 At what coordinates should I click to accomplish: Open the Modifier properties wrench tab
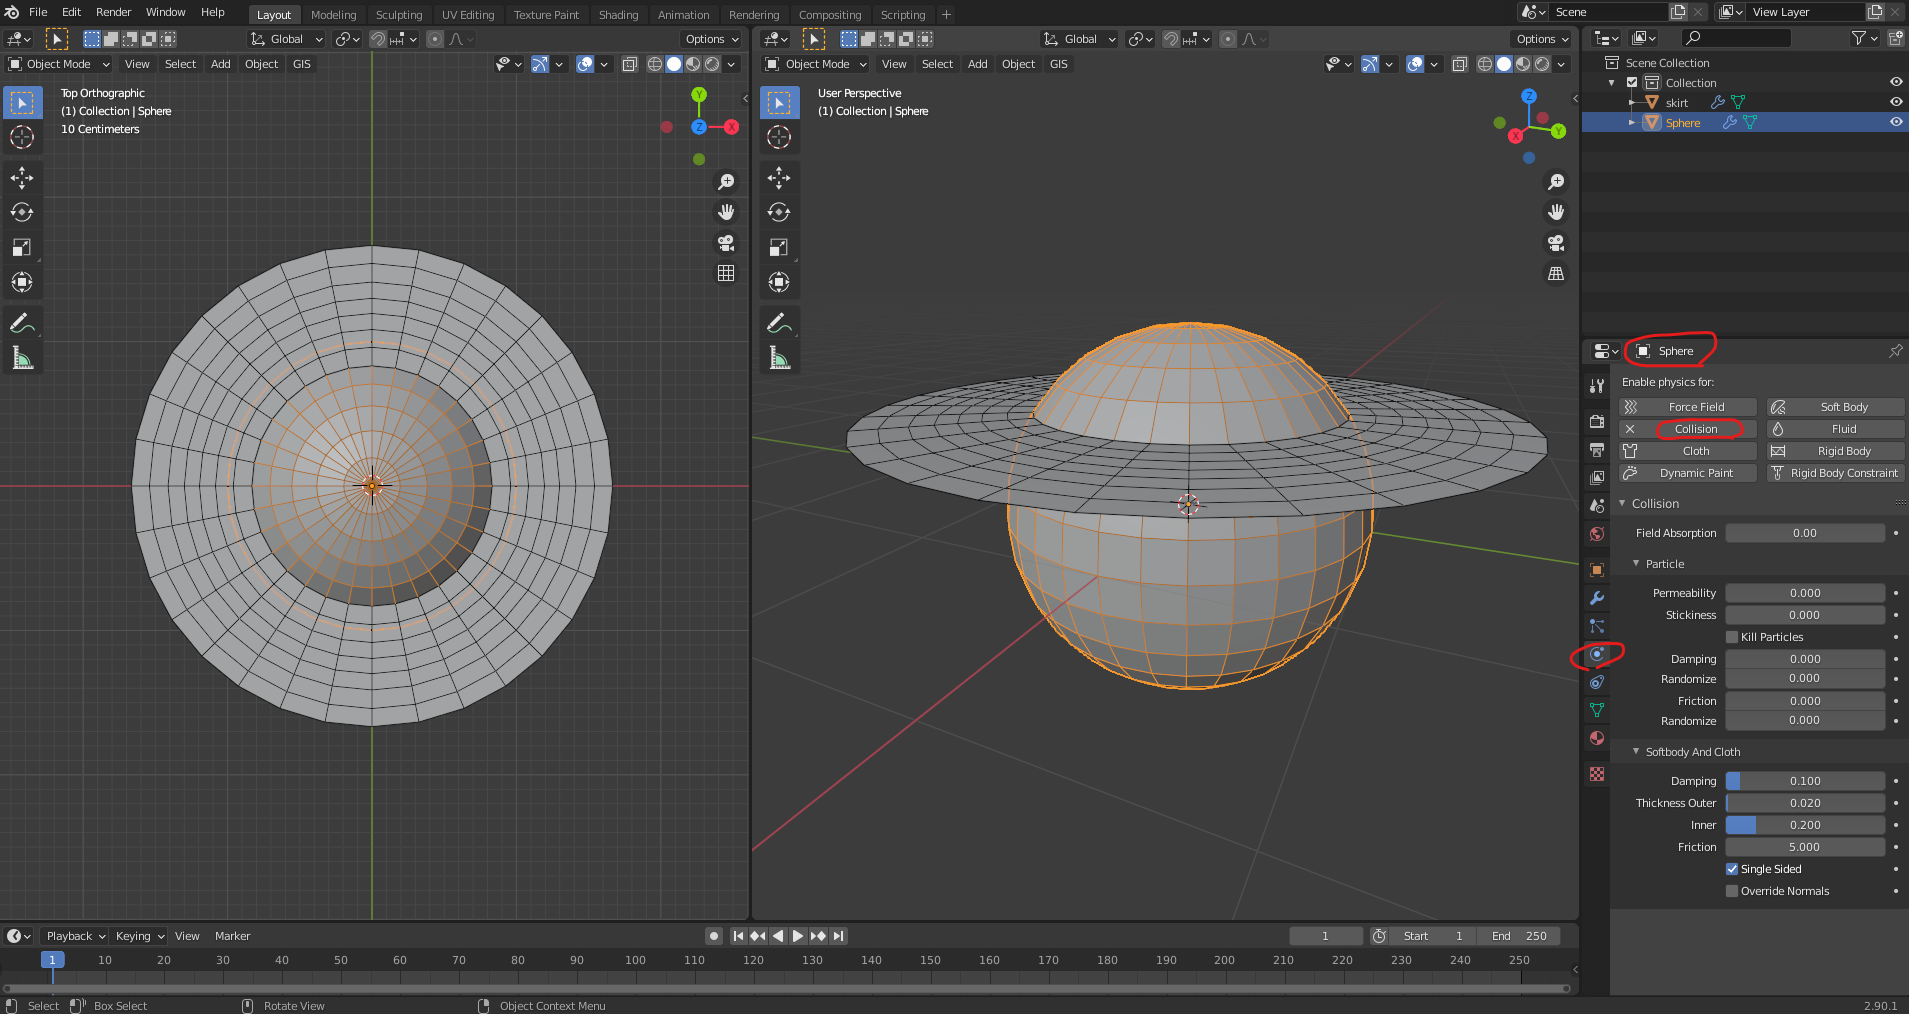[1597, 598]
